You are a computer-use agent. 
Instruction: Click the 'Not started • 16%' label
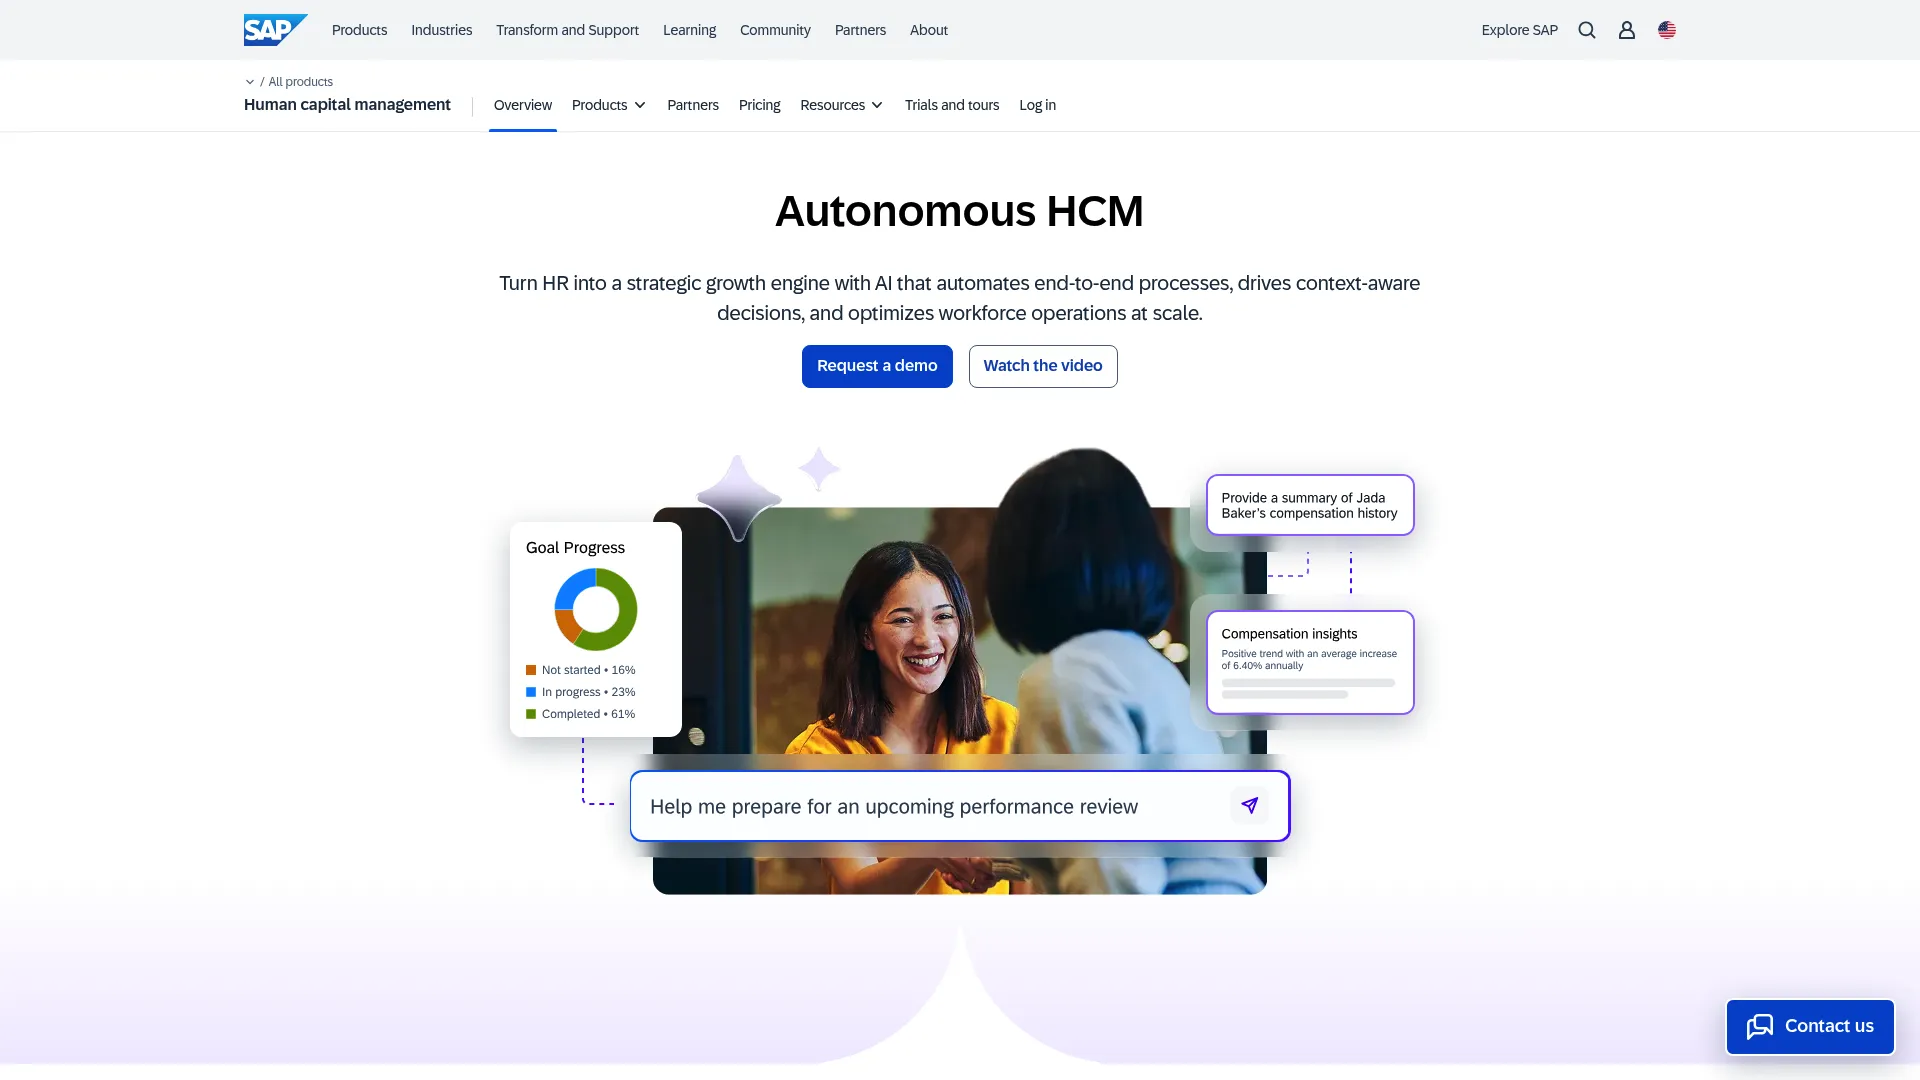[x=588, y=670]
